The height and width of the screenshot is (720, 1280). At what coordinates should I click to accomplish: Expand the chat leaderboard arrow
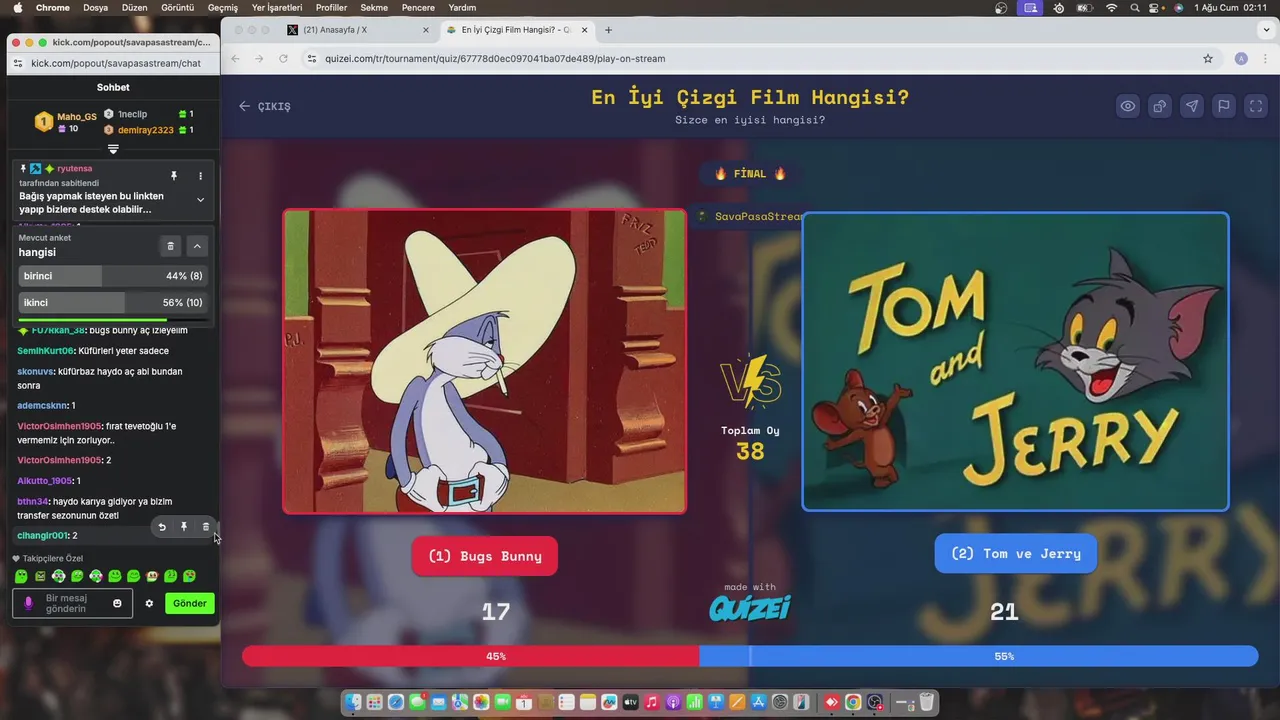coord(113,149)
